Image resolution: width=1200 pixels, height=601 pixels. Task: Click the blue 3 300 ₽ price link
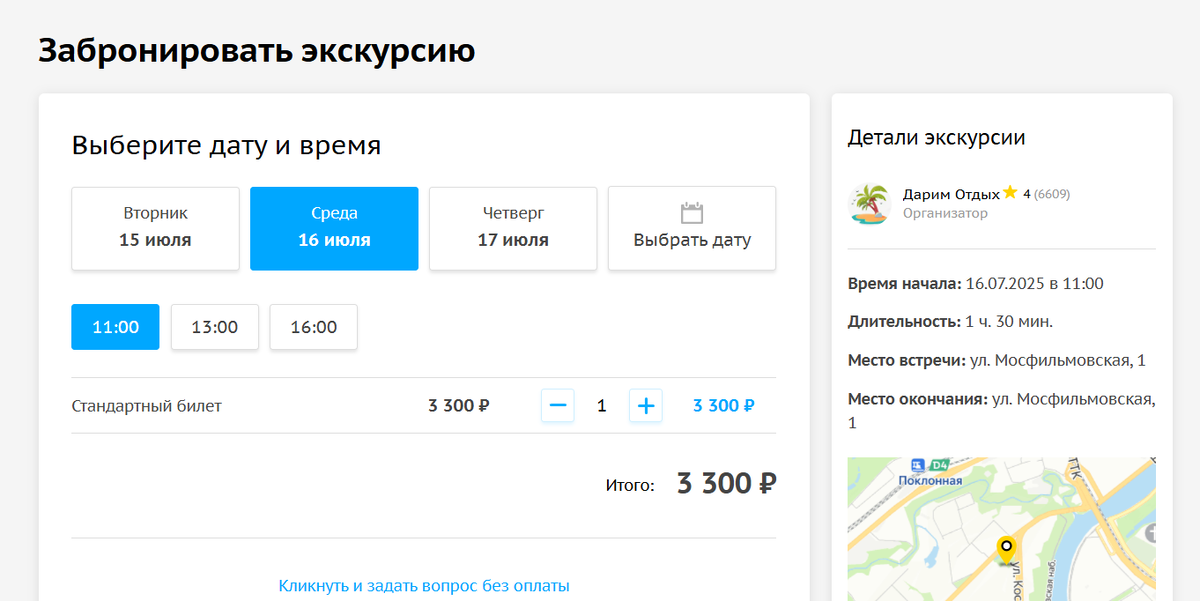(722, 405)
